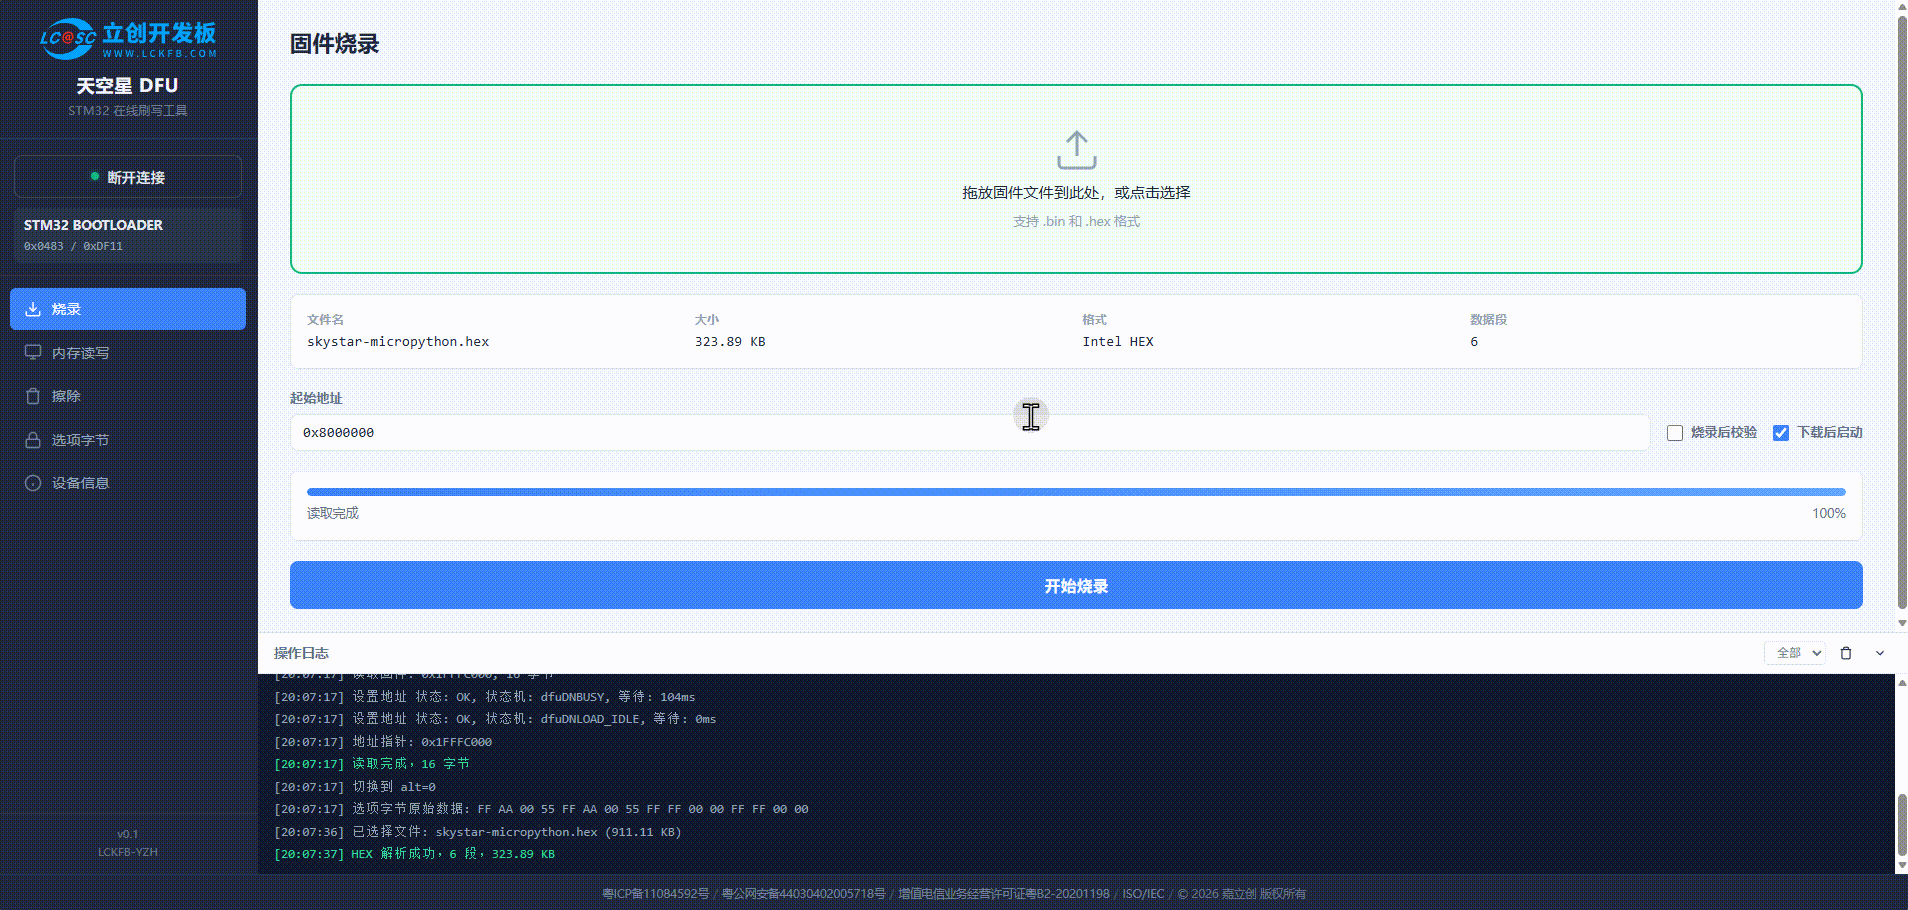Viewport: 1908px width, 910px height.
Task: Open the 设备信息 sidebar page
Action: pos(128,483)
